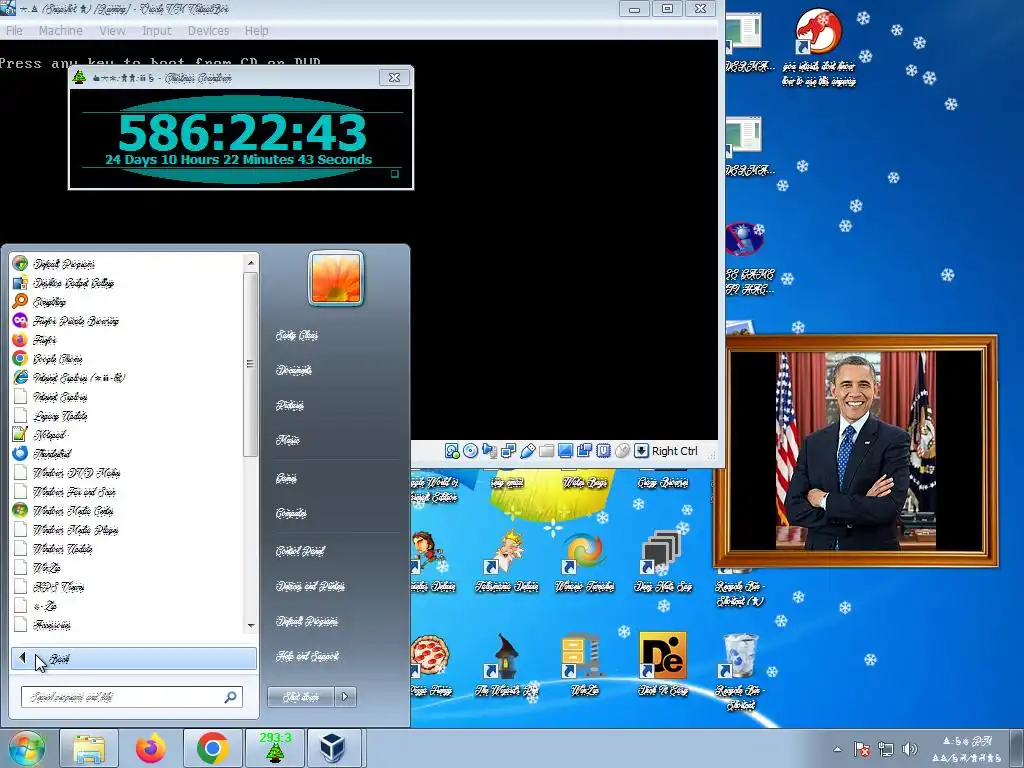This screenshot has height=768, width=1024.
Task: Open Action Center flag in system tray
Action: click(861, 749)
